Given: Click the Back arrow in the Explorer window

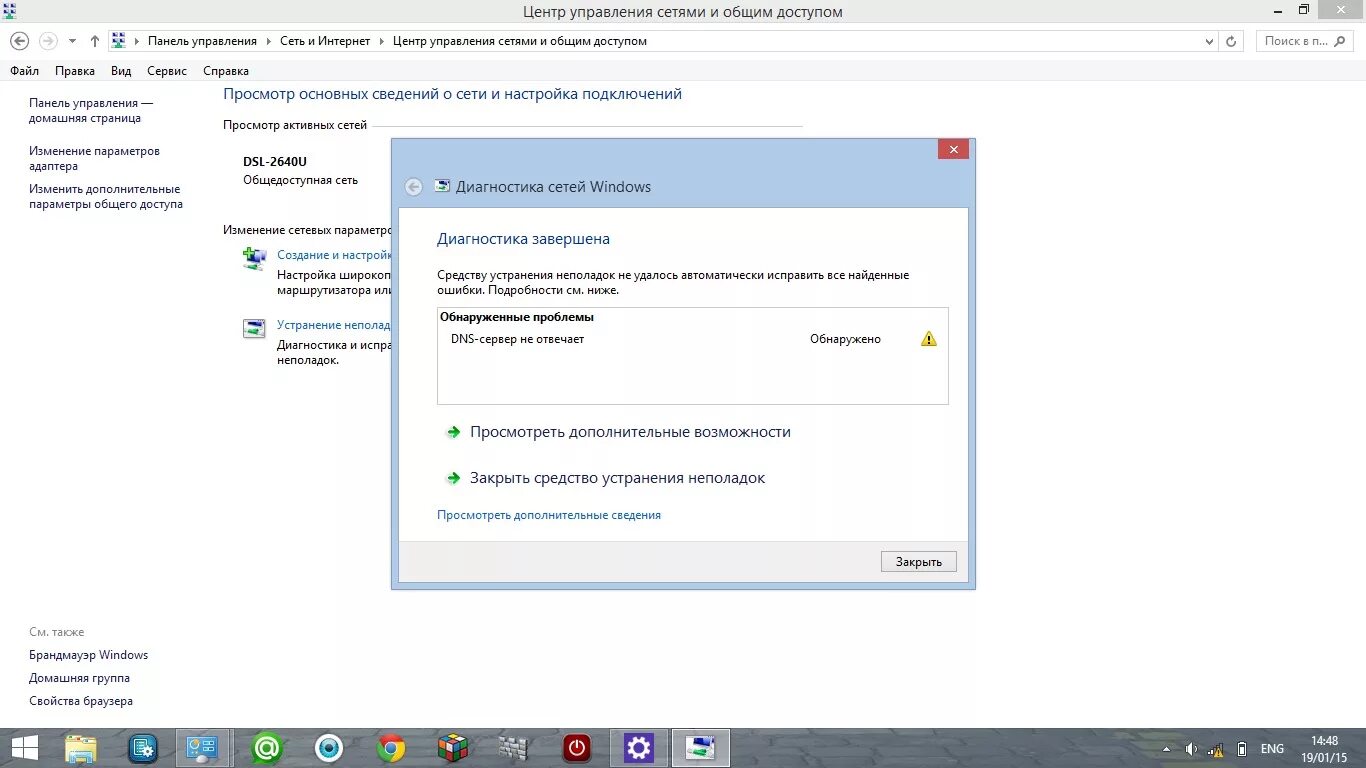Looking at the screenshot, I should pyautogui.click(x=19, y=41).
